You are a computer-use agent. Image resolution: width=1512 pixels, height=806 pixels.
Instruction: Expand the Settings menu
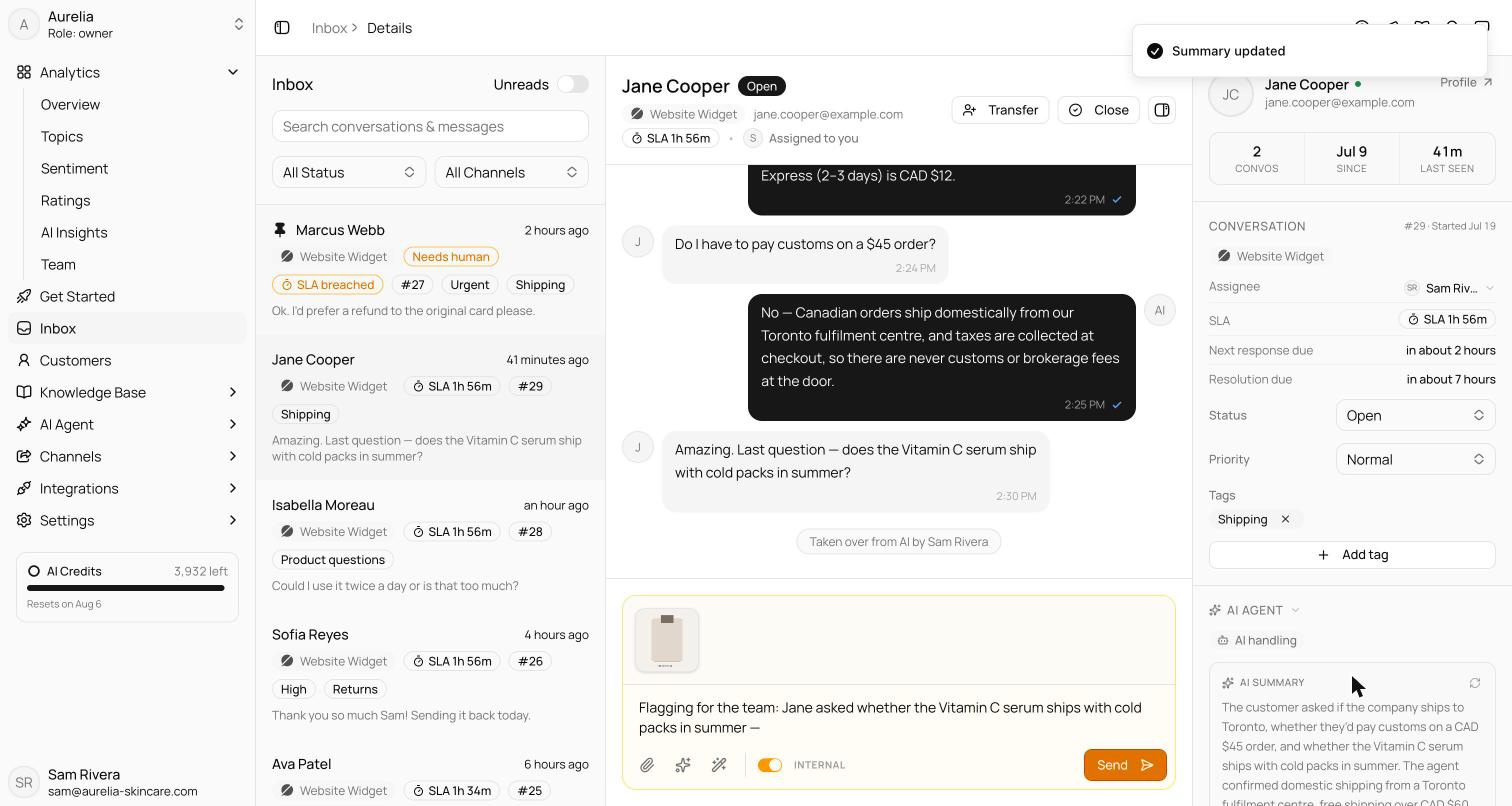[233, 520]
